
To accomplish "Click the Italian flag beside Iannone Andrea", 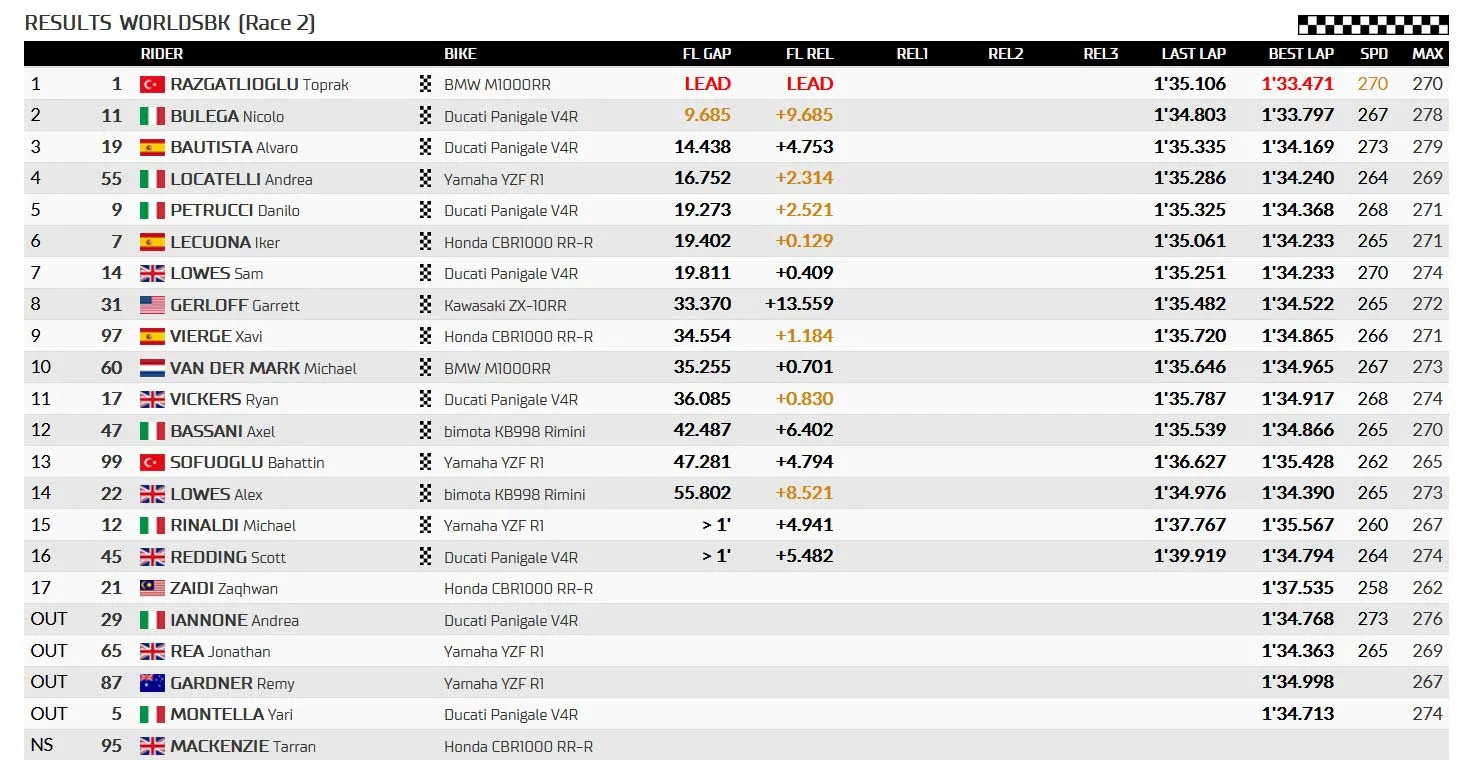I will pos(152,620).
